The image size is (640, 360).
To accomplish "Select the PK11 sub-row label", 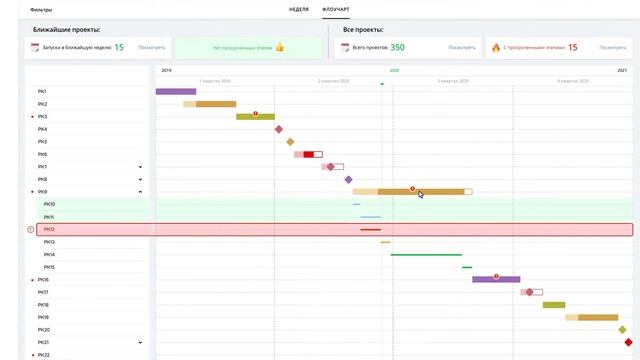I will (x=49, y=217).
